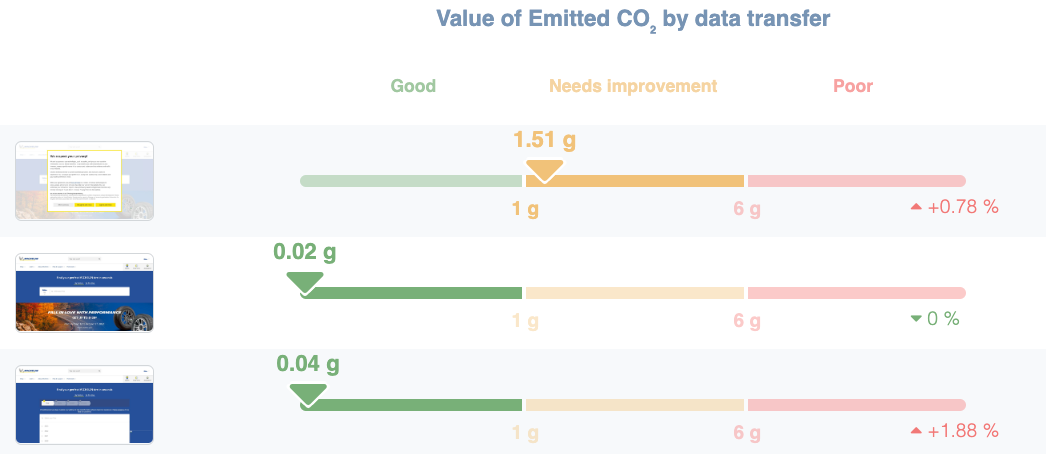Click the 0.02 g green marker triangle
1046x454 pixels.
pyautogui.click(x=303, y=282)
